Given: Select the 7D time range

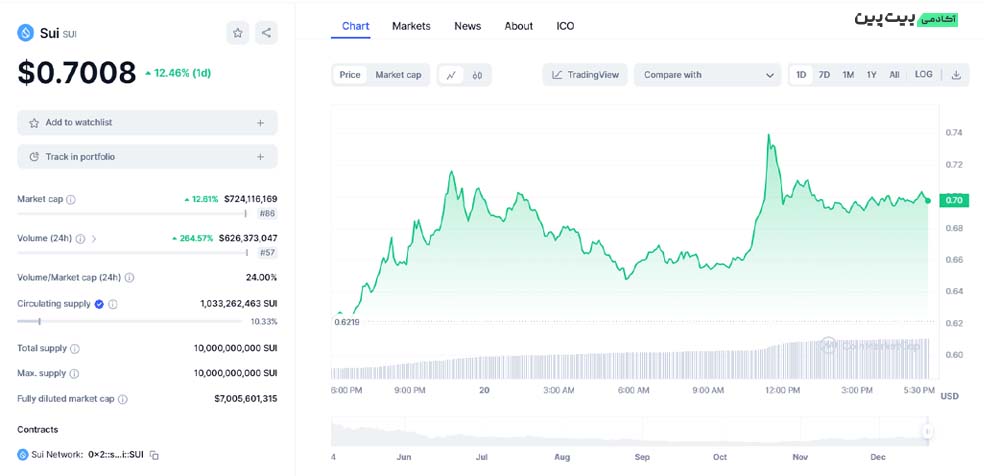Looking at the screenshot, I should [824, 75].
